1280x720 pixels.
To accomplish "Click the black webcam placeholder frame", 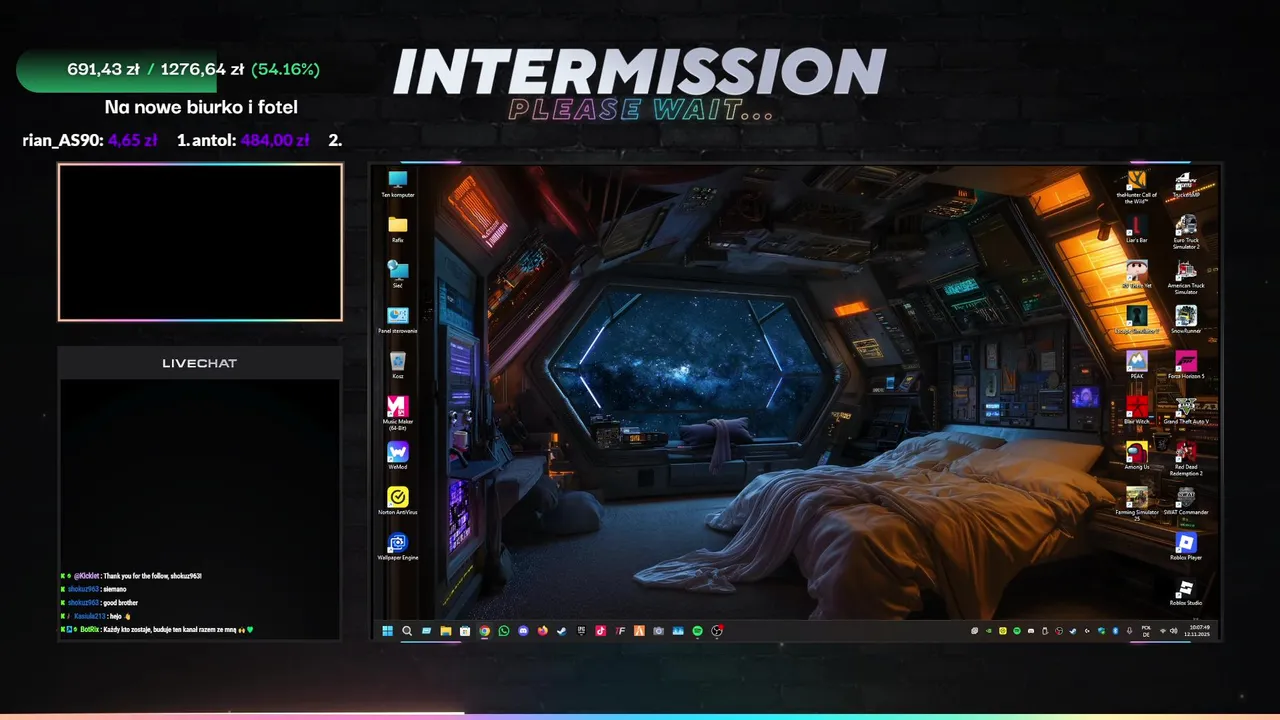I will coord(200,242).
